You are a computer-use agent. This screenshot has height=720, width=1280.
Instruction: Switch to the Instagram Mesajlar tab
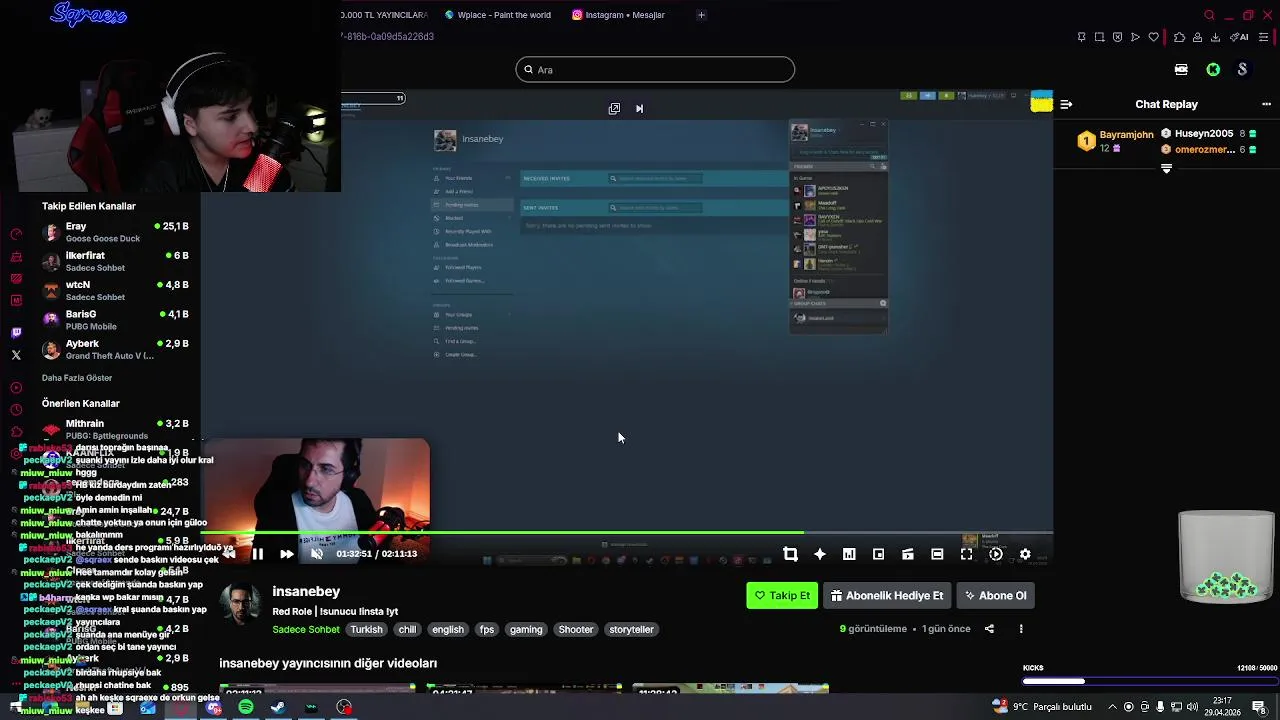click(618, 15)
